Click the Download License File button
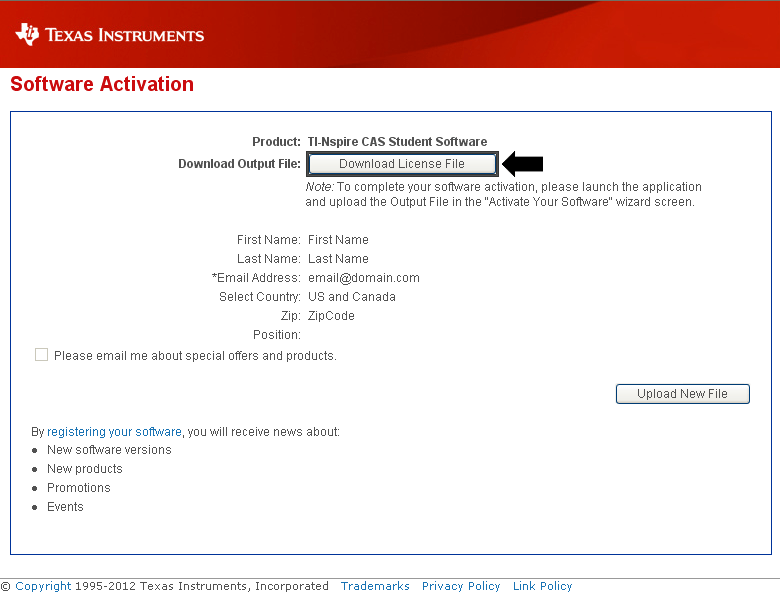The image size is (780, 593). (x=402, y=164)
